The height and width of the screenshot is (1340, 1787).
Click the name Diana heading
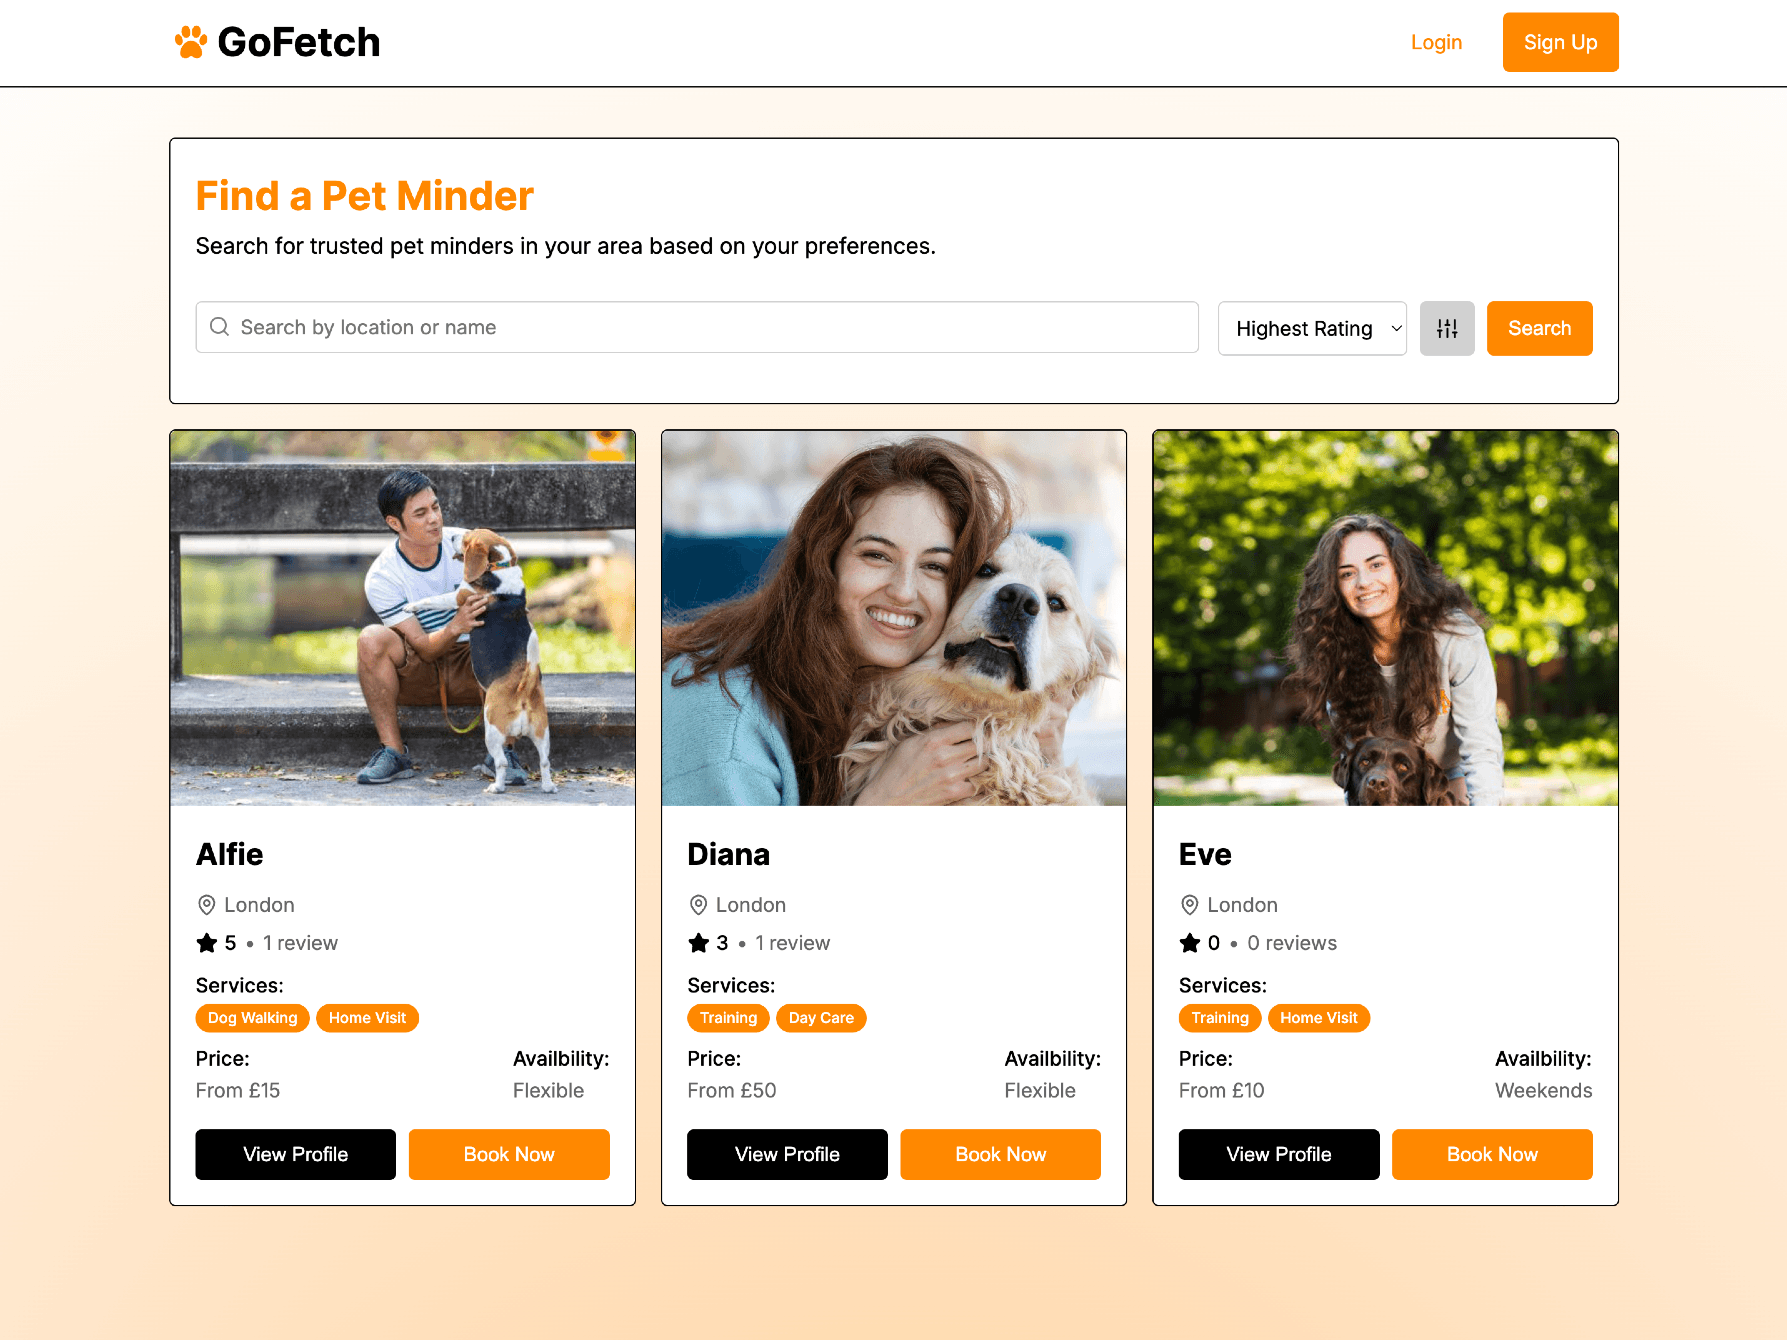click(729, 854)
